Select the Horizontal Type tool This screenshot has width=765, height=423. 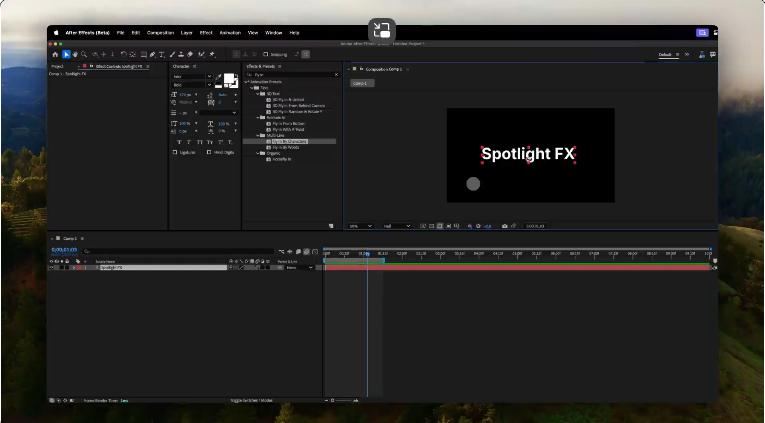[162, 55]
